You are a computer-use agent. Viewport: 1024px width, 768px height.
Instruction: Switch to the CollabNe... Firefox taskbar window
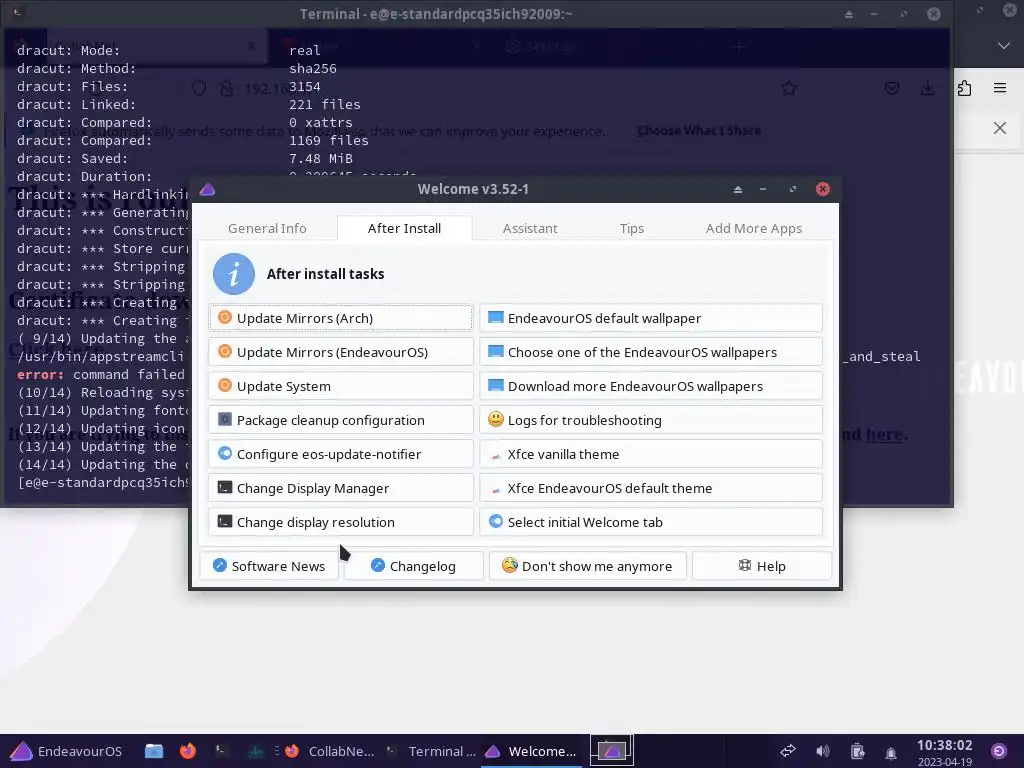(330, 751)
